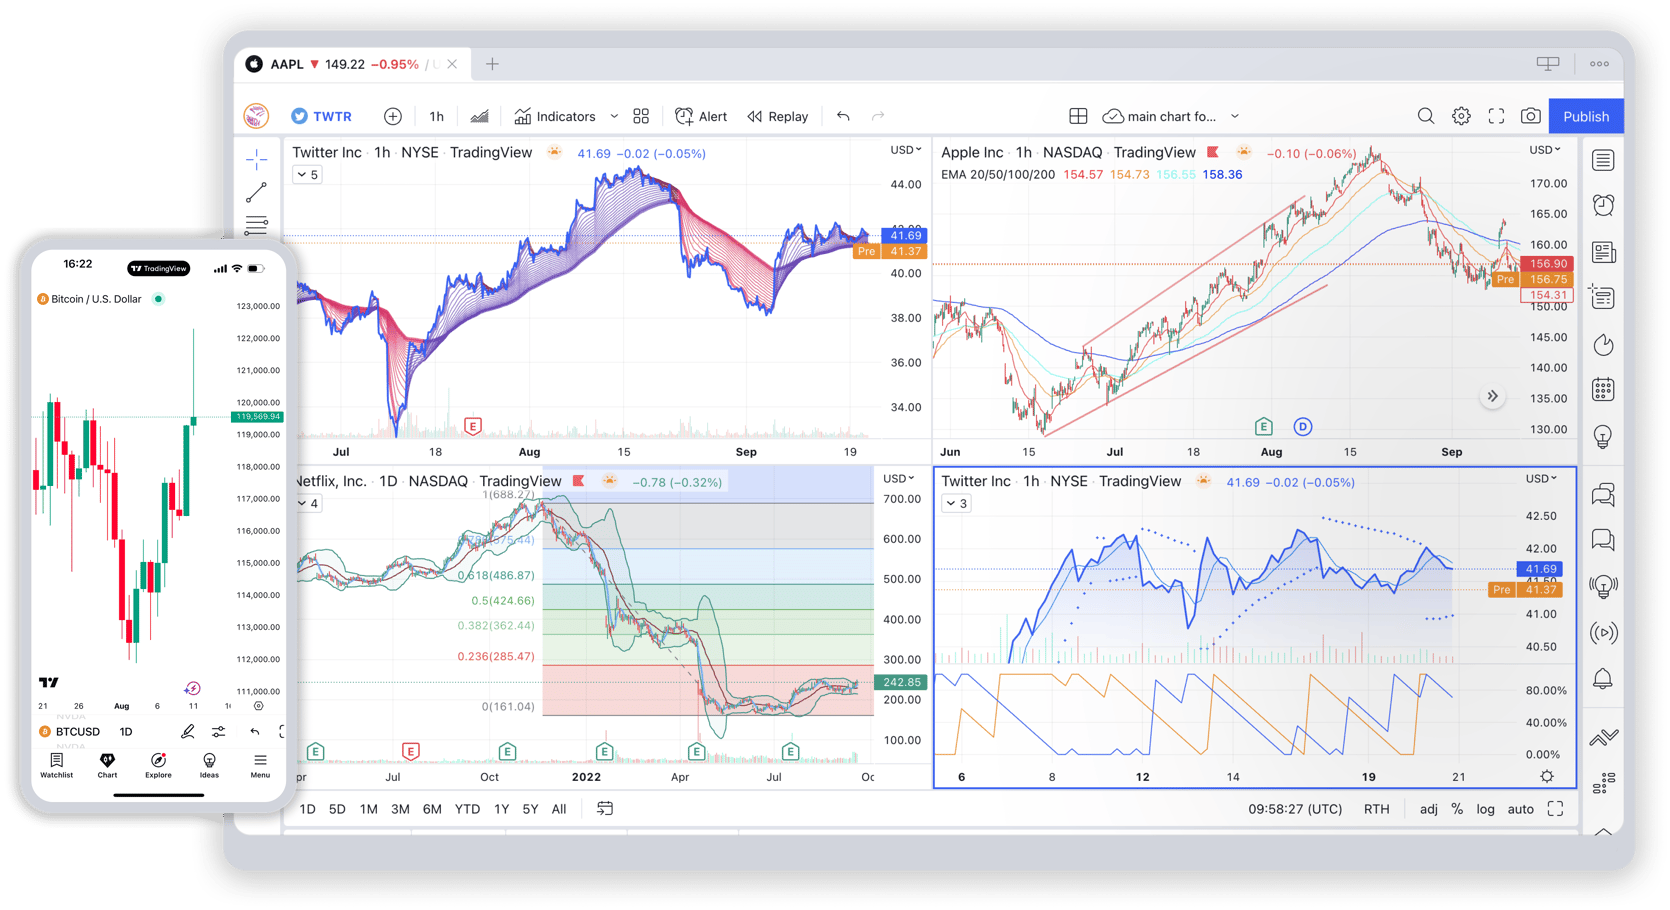The width and height of the screenshot is (1670, 910).
Task: Click the Publish button
Action: [x=1585, y=116]
